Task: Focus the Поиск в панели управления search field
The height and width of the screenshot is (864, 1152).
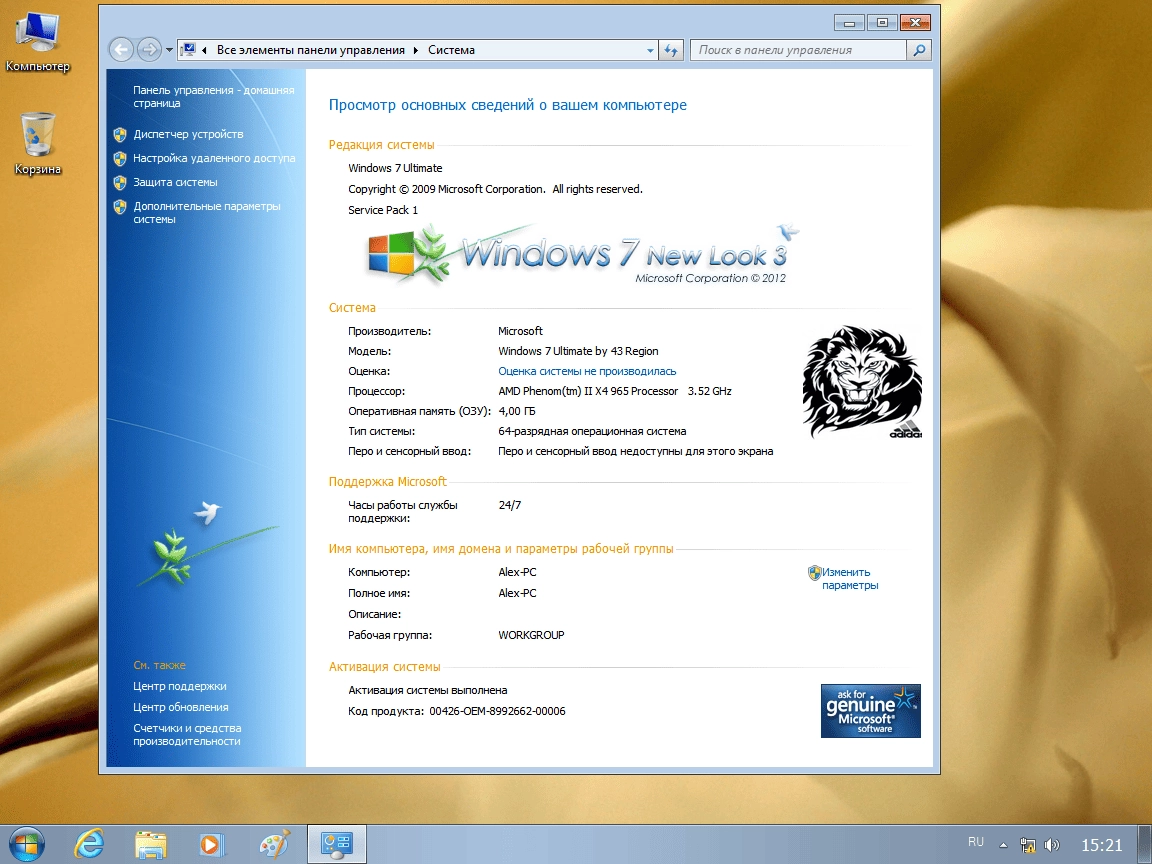Action: [x=799, y=50]
